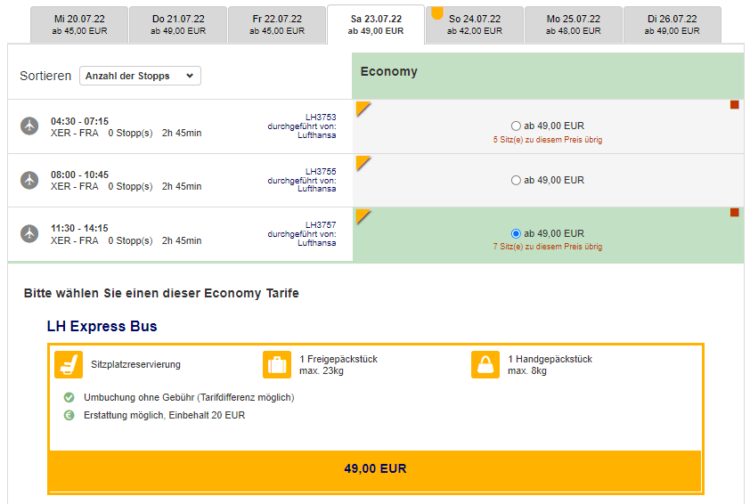Select the 04:30 flight fare radio button

pos(516,126)
